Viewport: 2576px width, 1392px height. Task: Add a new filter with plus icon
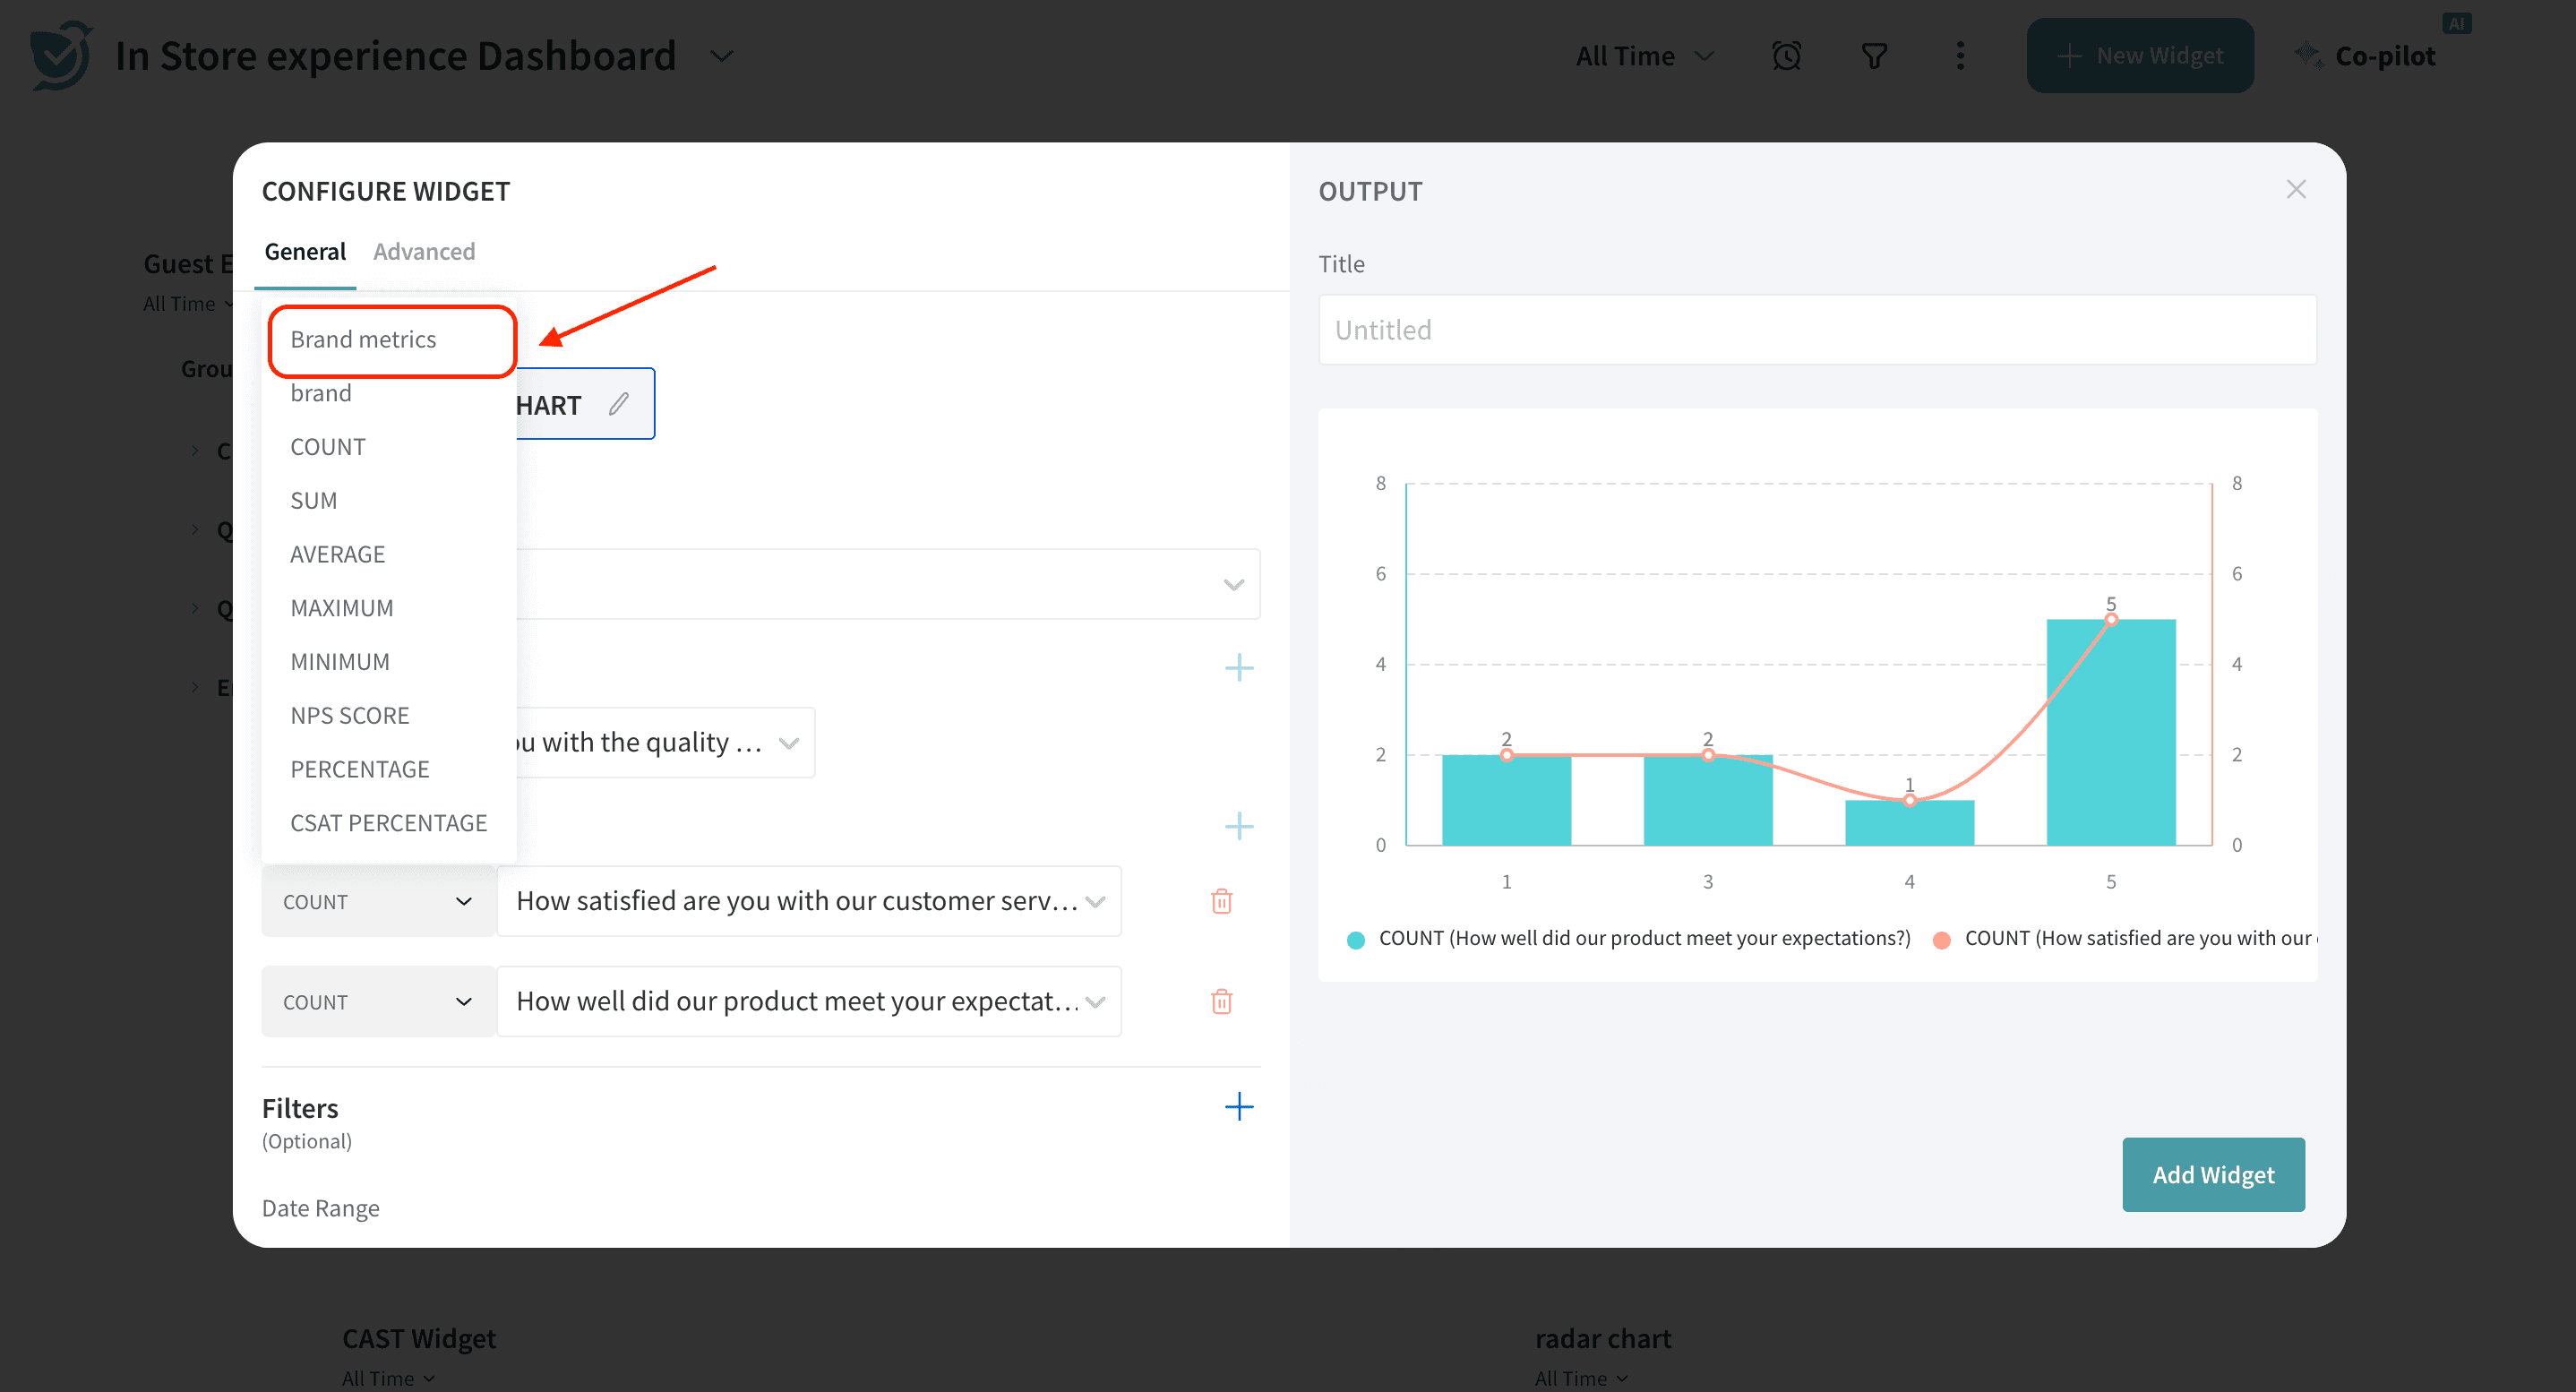1238,1106
